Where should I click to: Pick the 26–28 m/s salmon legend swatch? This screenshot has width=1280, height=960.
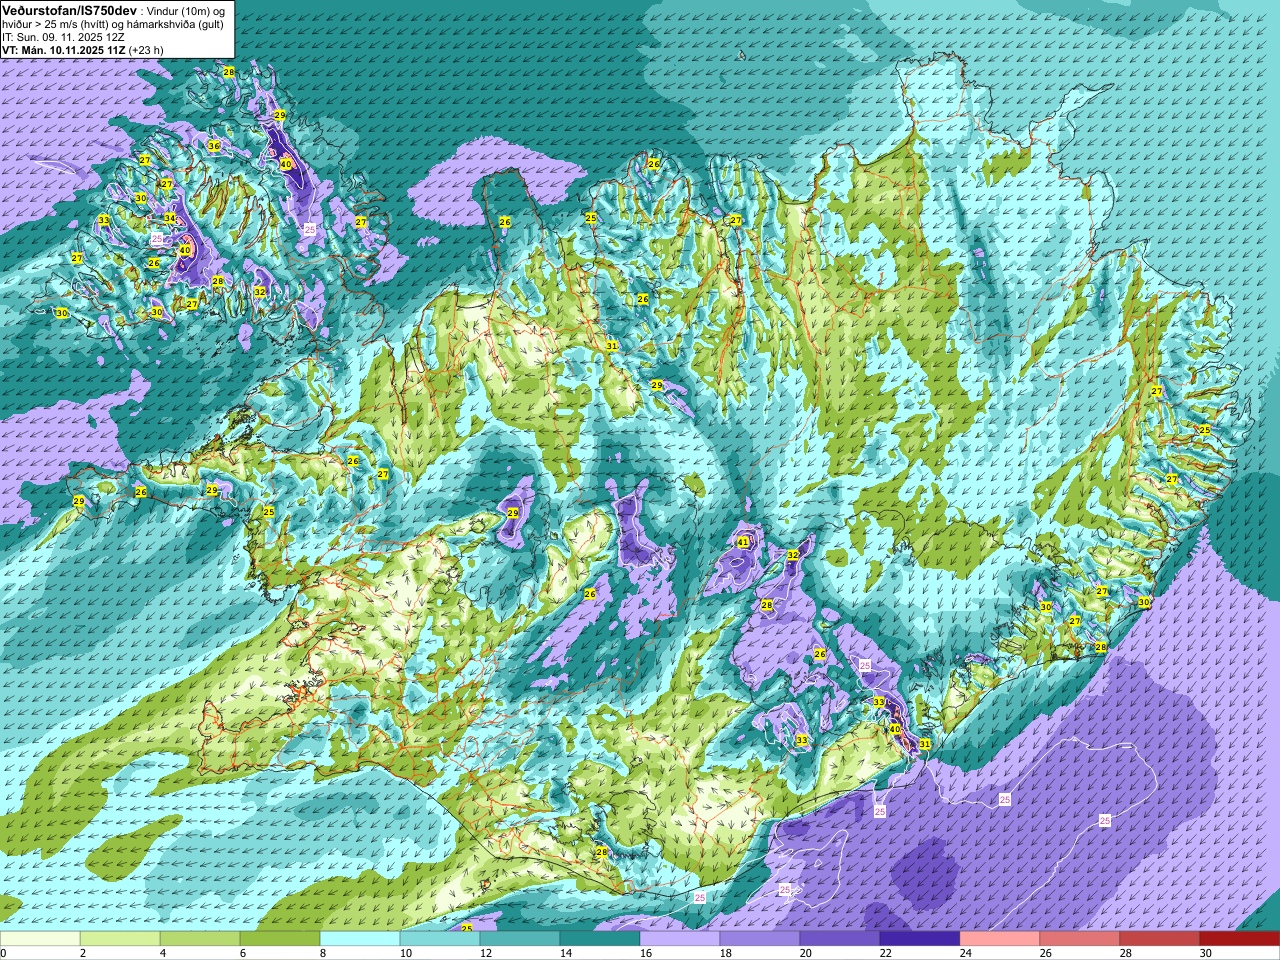(x=1080, y=939)
